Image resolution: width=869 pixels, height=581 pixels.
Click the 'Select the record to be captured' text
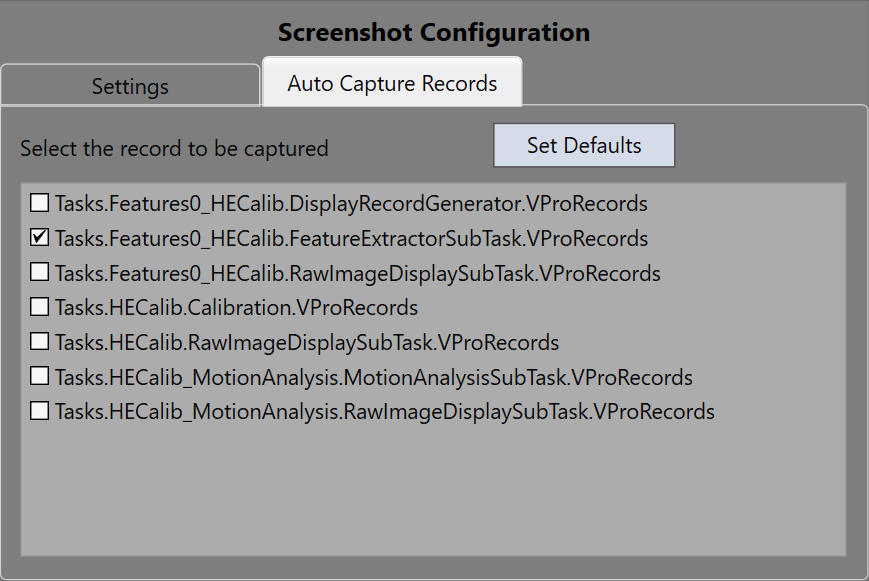point(174,149)
